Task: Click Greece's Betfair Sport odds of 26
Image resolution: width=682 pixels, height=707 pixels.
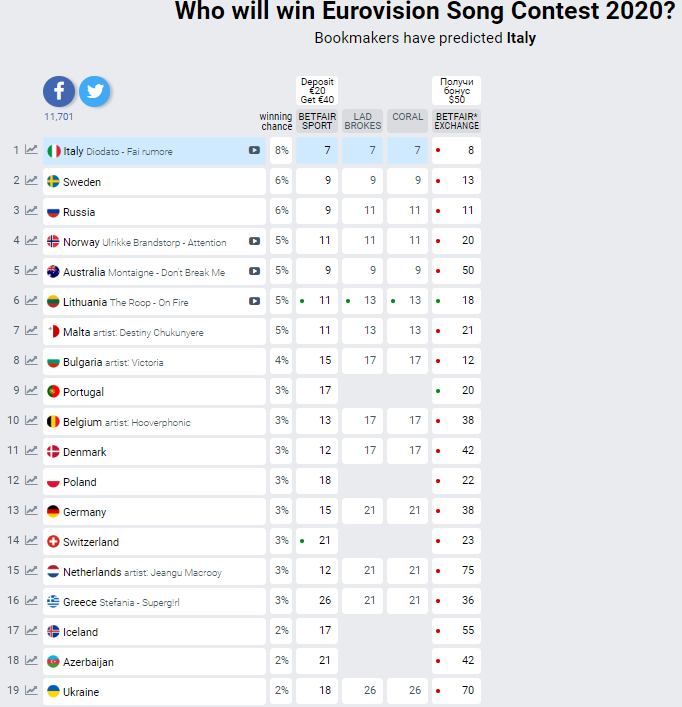Action: click(317, 600)
